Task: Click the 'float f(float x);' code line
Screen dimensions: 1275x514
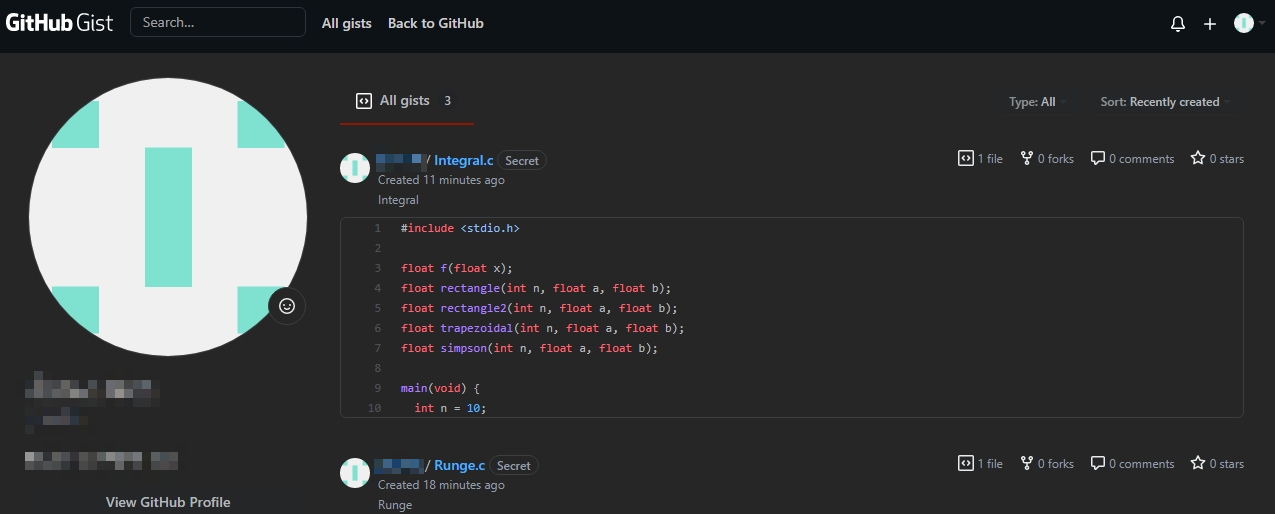Action: (x=457, y=268)
